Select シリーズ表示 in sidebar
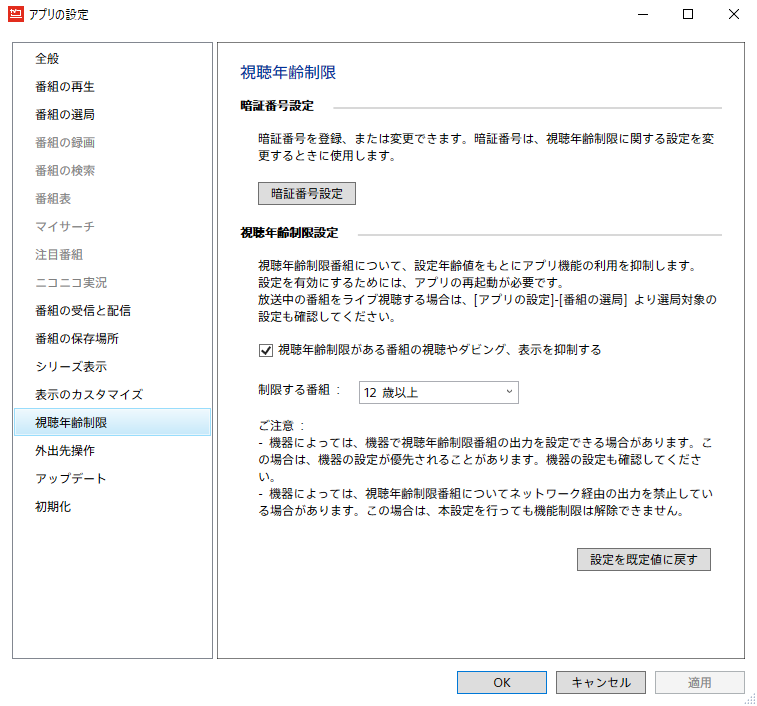757x706 pixels. (71, 367)
